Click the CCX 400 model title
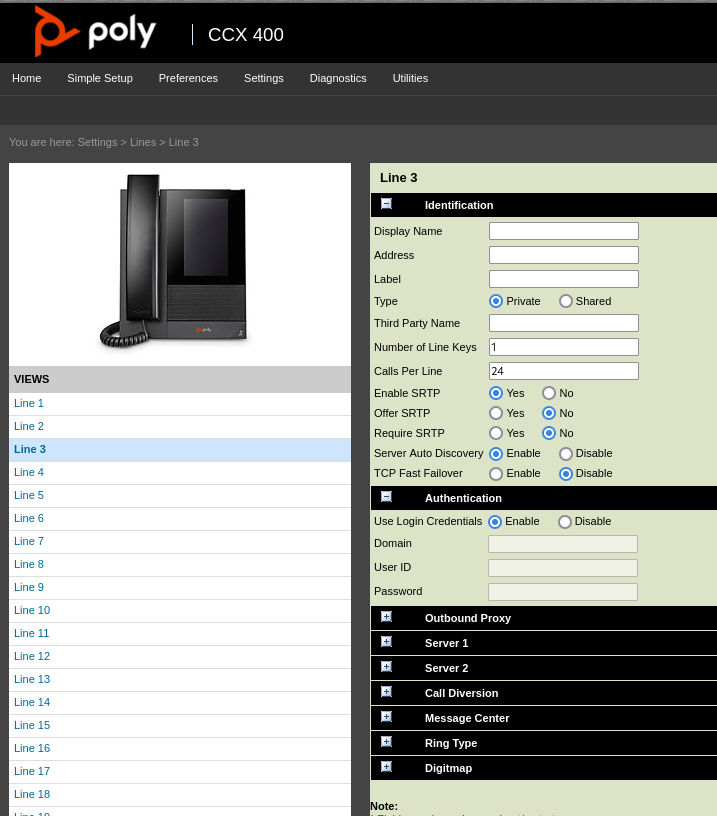This screenshot has width=717, height=816. 246,35
